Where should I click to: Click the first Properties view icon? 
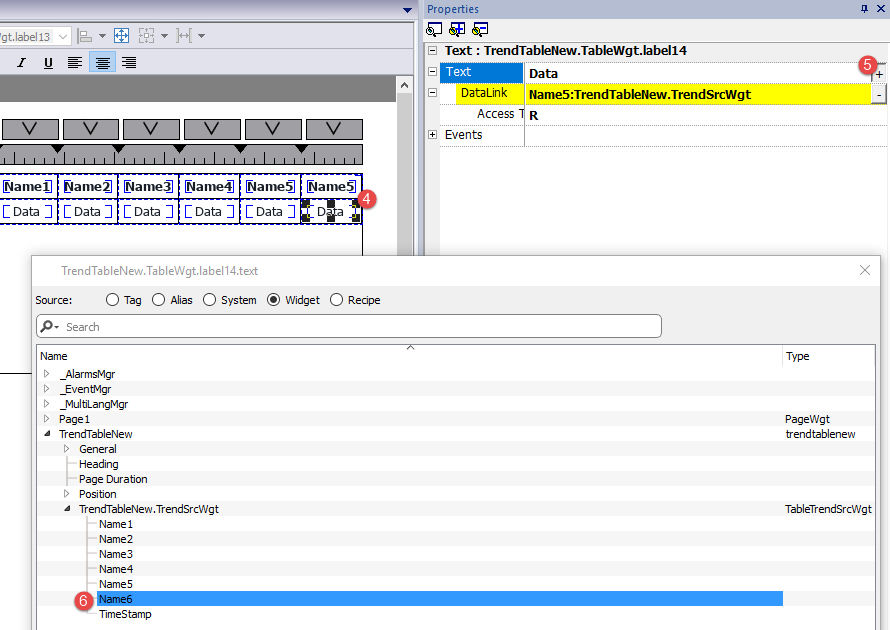434,29
